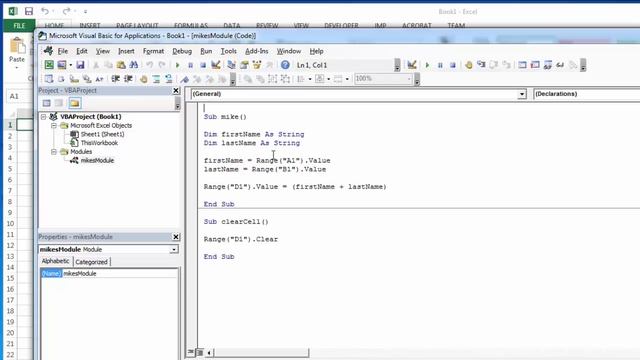Click the code window horizontal scrollbar
Image resolution: width=640 pixels, height=360 pixels.
click(261, 352)
